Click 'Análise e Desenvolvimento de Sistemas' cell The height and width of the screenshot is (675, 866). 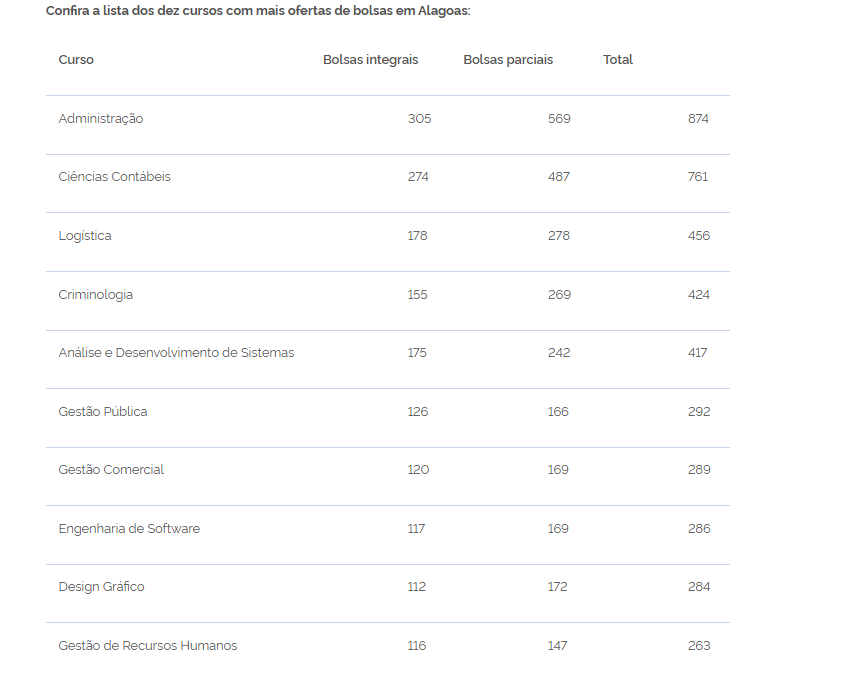[x=176, y=353]
